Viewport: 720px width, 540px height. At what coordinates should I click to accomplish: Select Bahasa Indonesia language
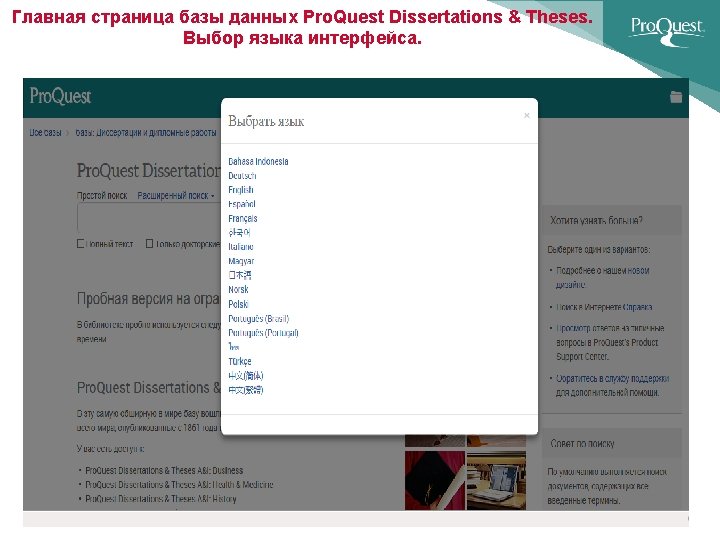pos(258,161)
